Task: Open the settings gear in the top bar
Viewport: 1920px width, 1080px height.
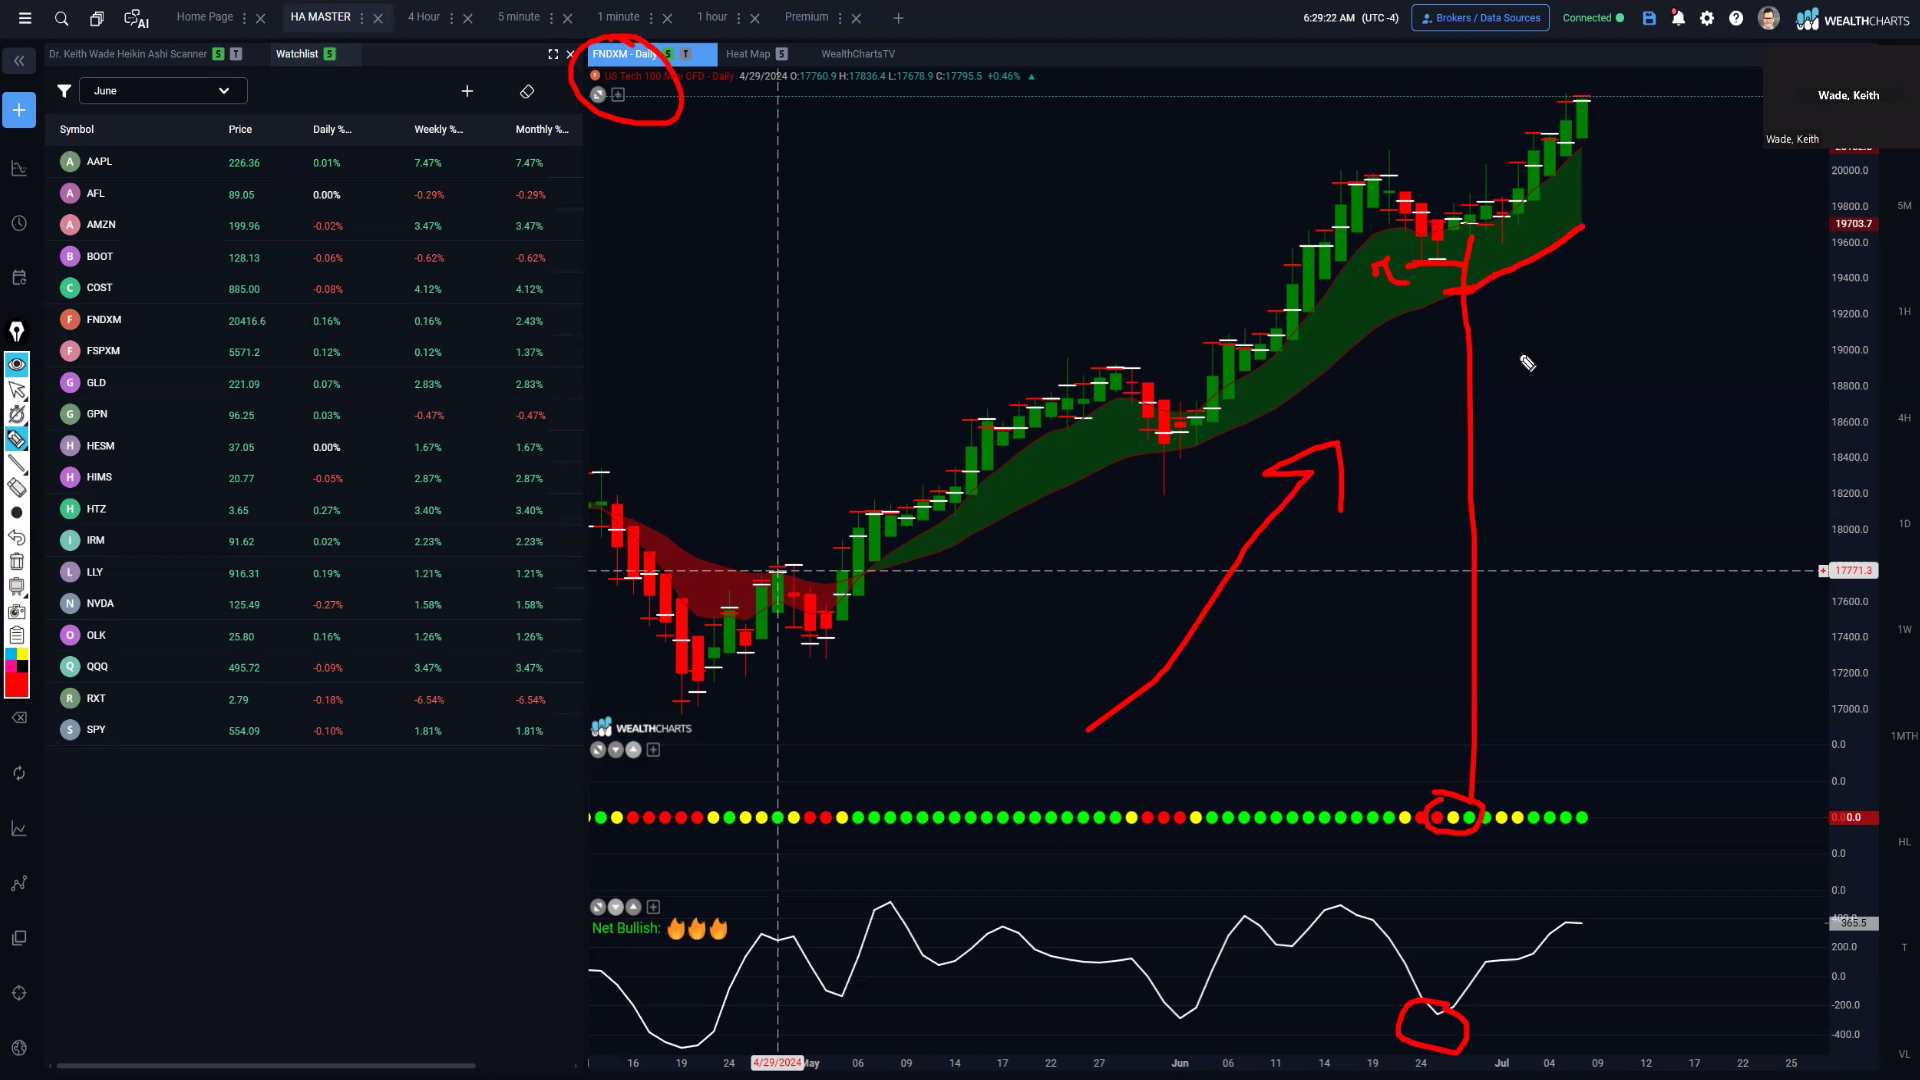Action: point(1707,18)
